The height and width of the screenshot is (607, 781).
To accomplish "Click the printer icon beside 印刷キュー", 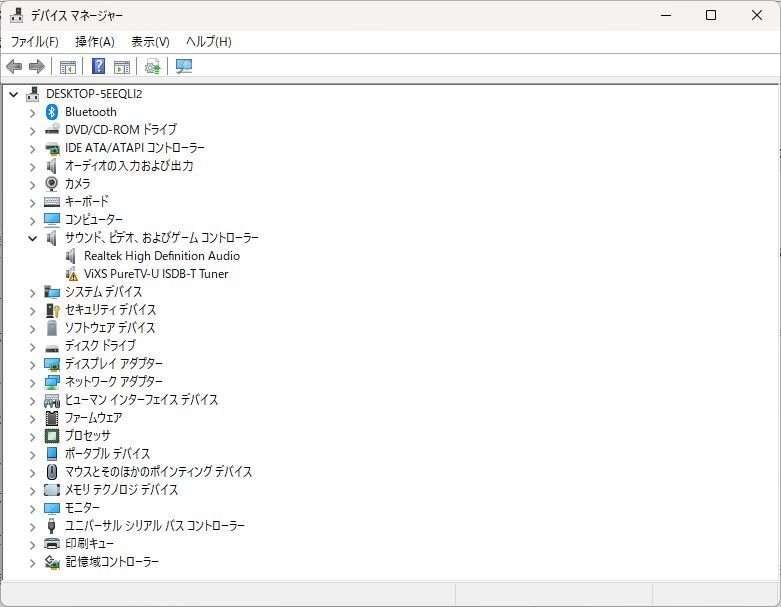I will coord(52,543).
